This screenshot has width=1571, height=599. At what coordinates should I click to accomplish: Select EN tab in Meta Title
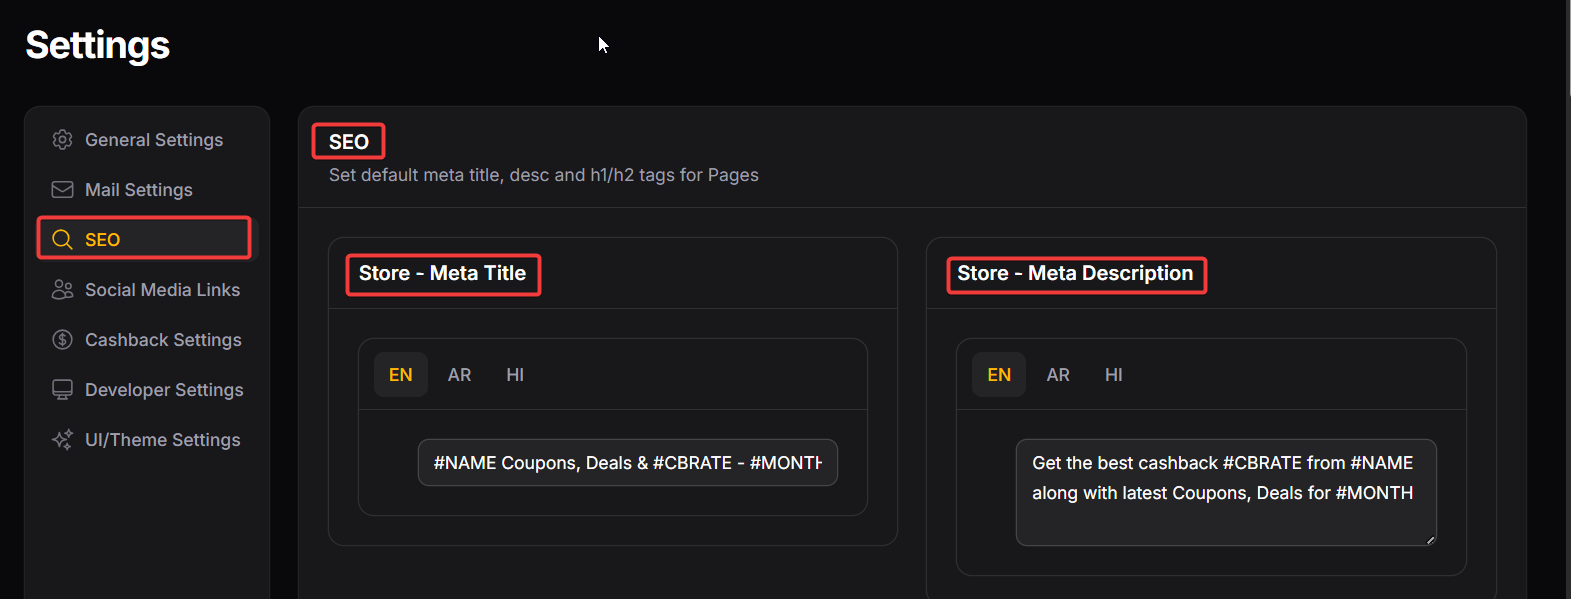(x=401, y=375)
